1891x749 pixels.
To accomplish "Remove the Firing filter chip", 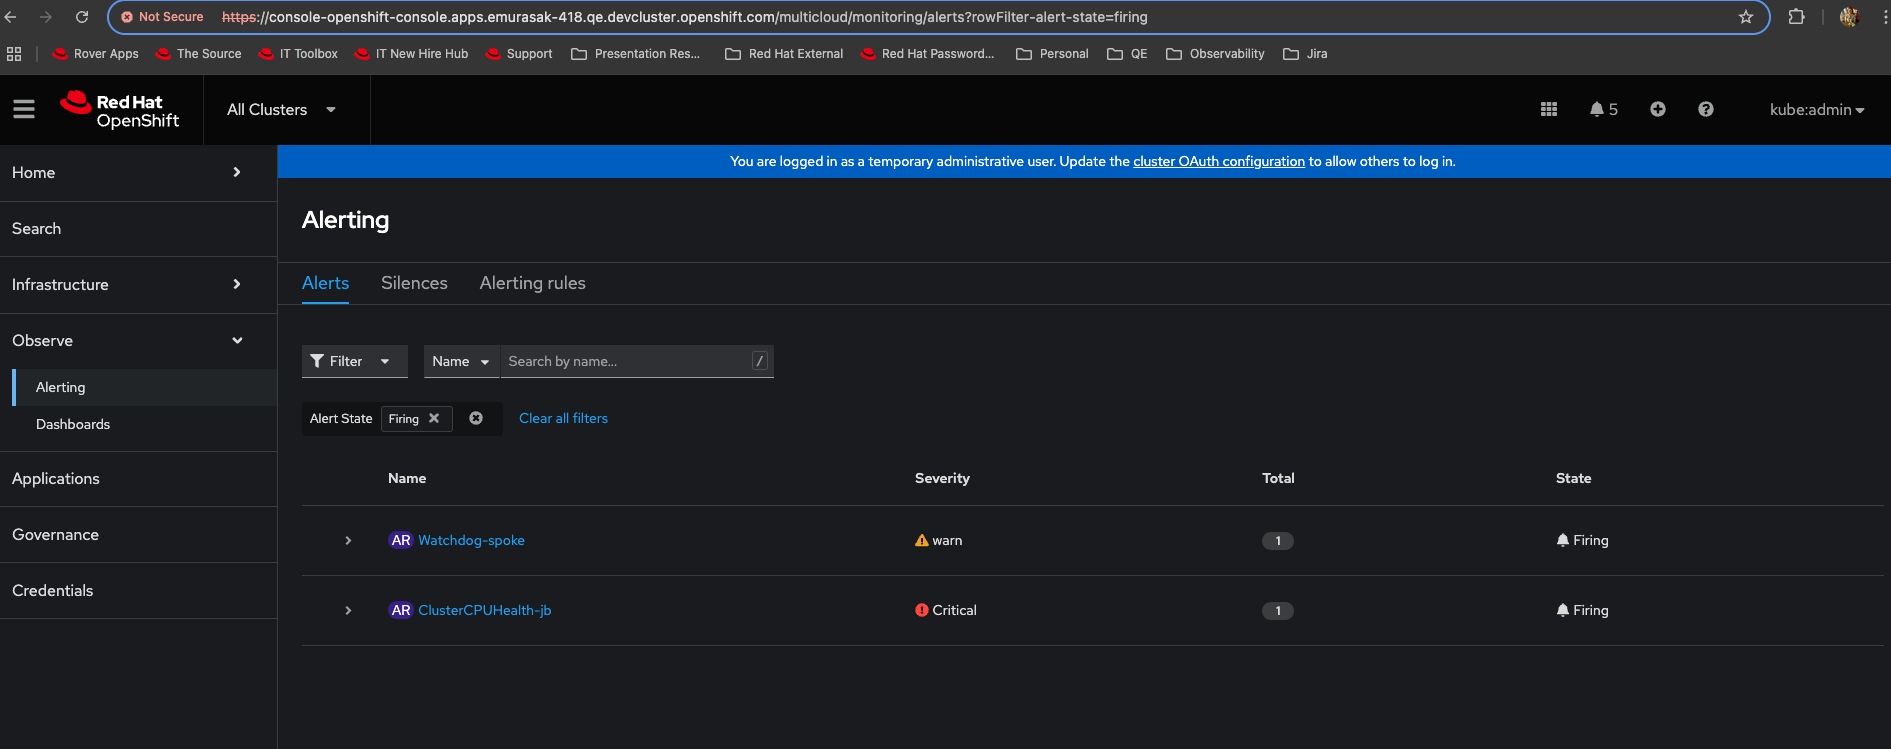I will point(434,418).
